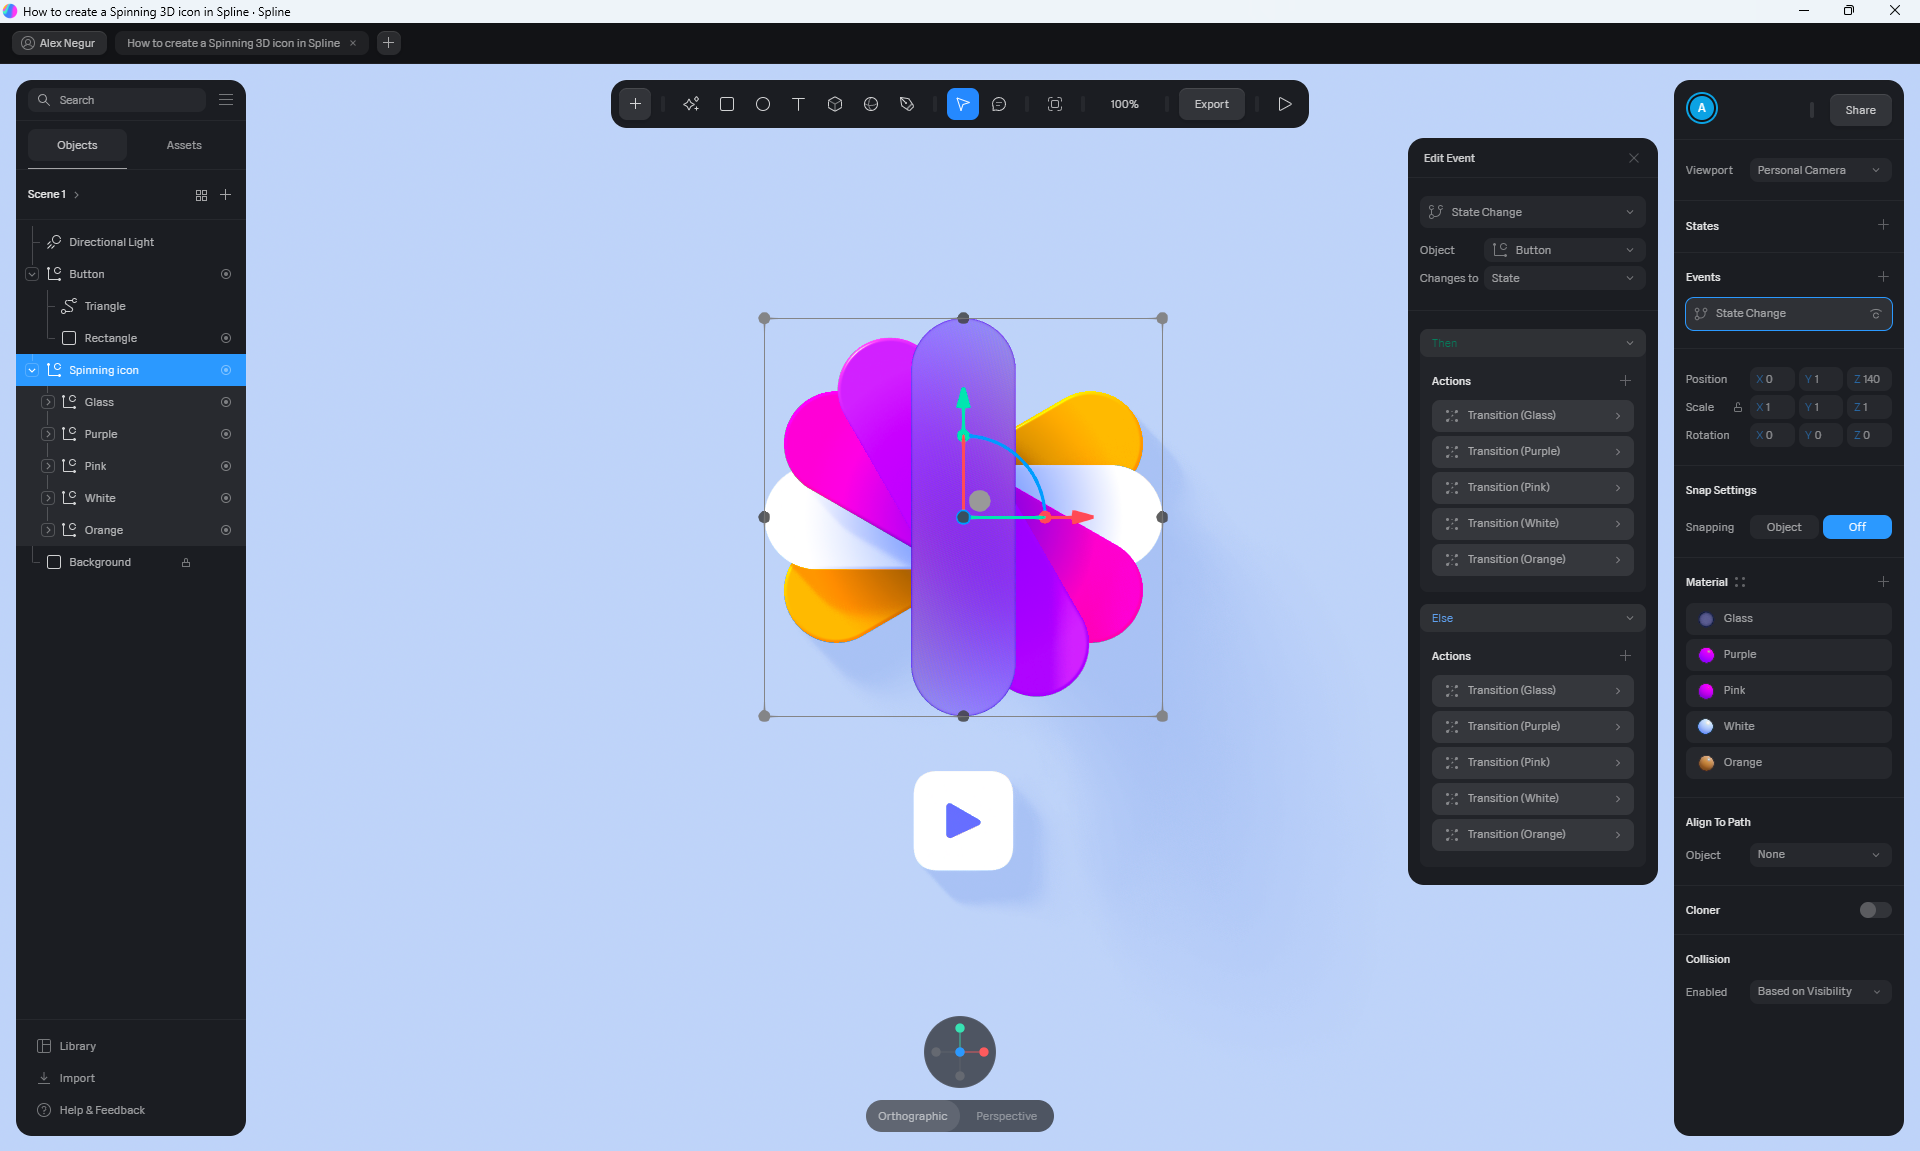Click the toolbar Play preview icon
Screen dimensions: 1920x1151
(x=1285, y=104)
